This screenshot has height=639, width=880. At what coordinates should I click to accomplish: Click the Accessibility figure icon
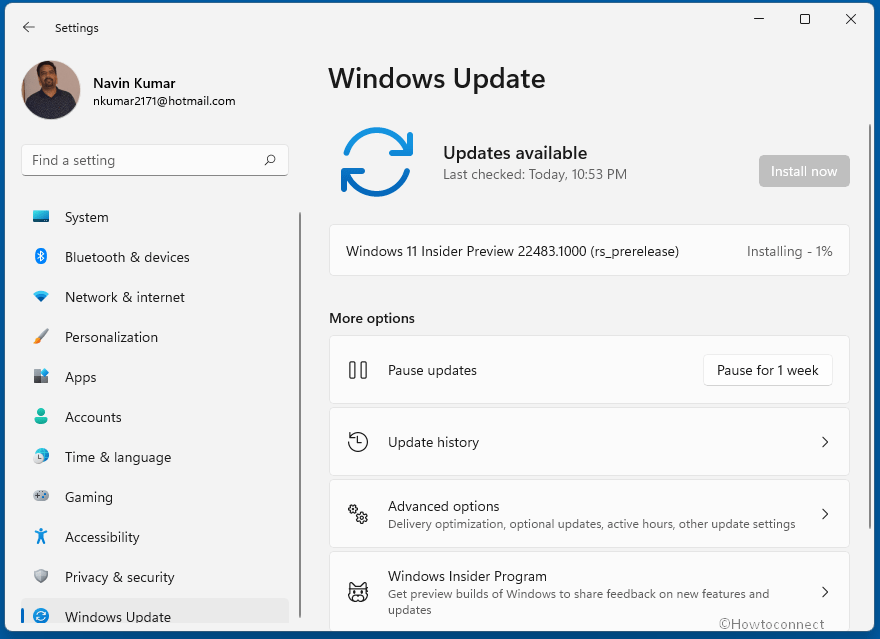(41, 536)
